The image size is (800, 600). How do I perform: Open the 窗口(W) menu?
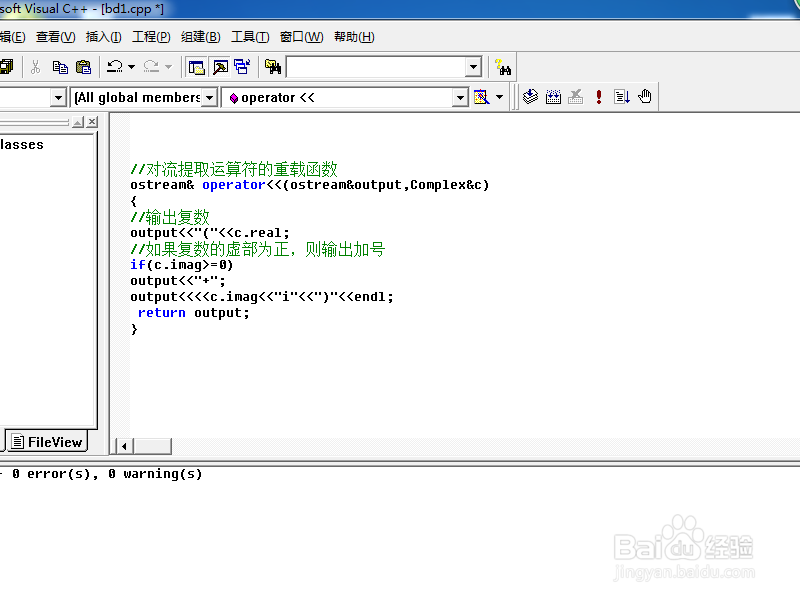coord(302,37)
